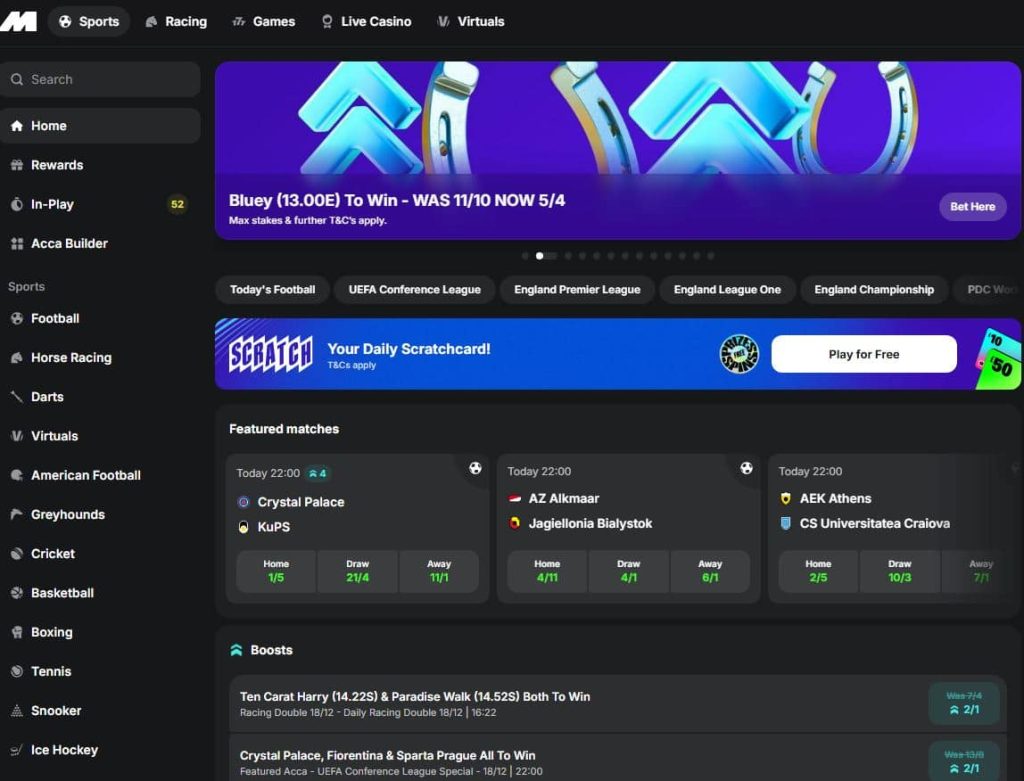Viewport: 1024px width, 781px height.
Task: Click the Bet Here banner button
Action: 972,207
